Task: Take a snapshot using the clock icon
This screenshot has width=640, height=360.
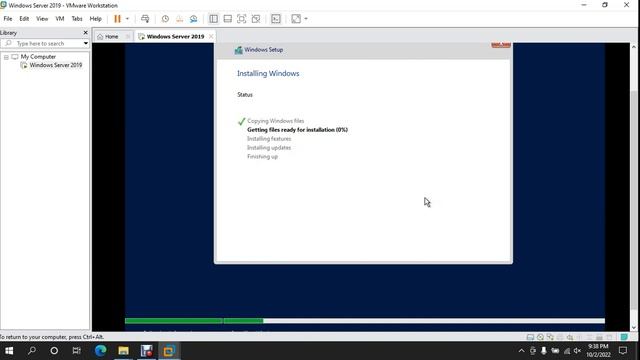Action: point(165,19)
